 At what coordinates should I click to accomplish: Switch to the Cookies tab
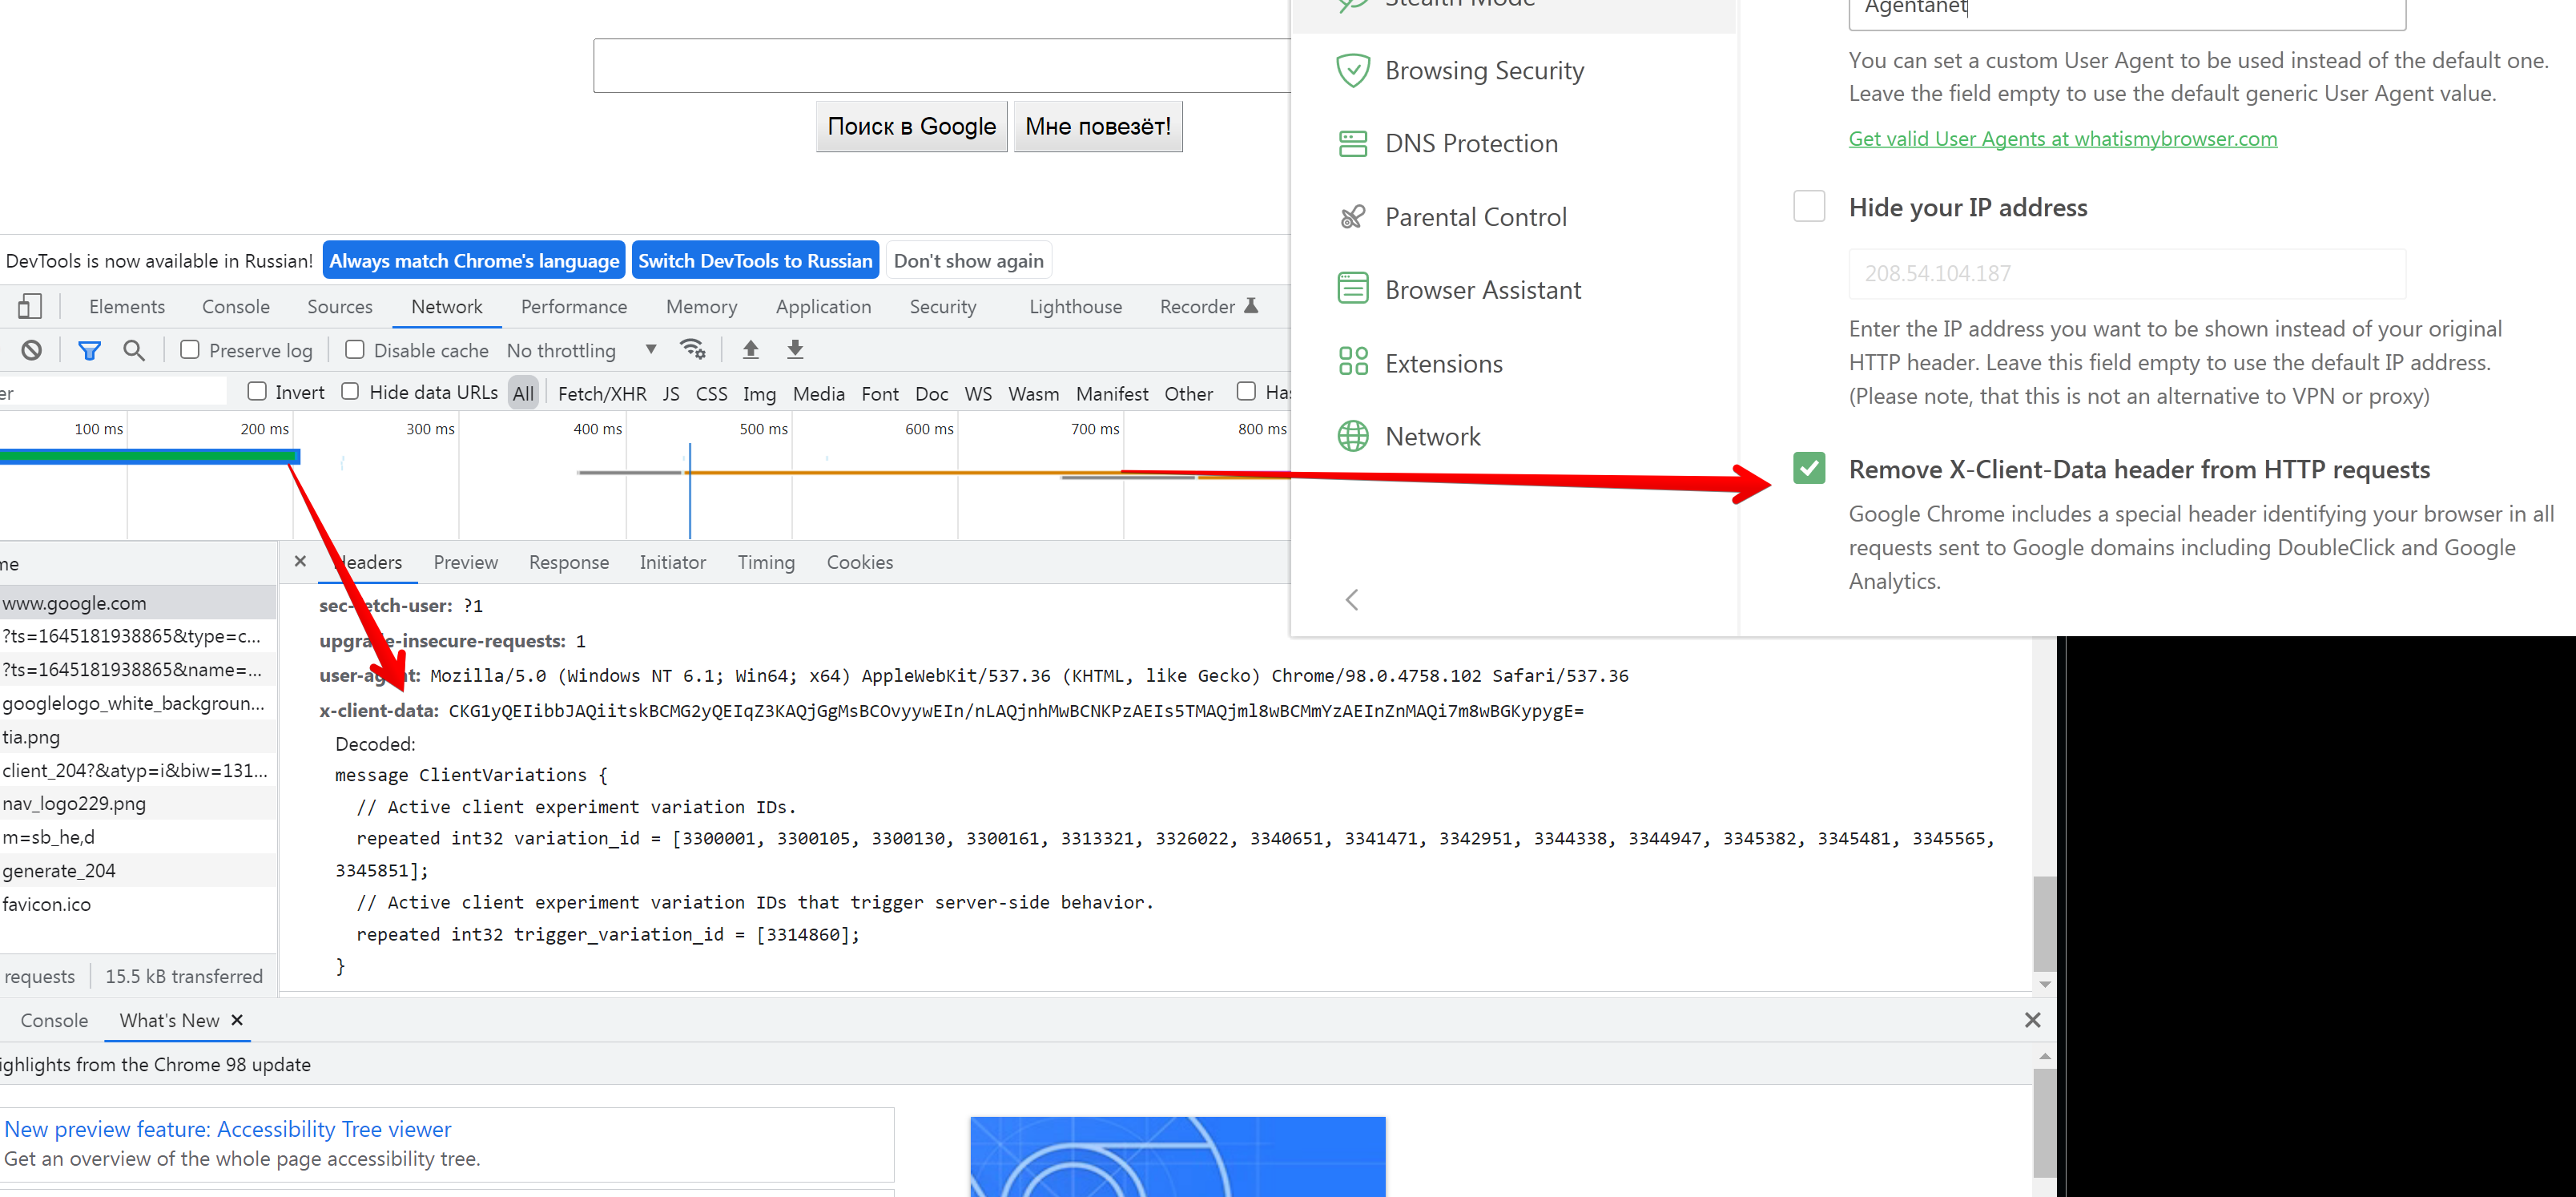point(859,562)
